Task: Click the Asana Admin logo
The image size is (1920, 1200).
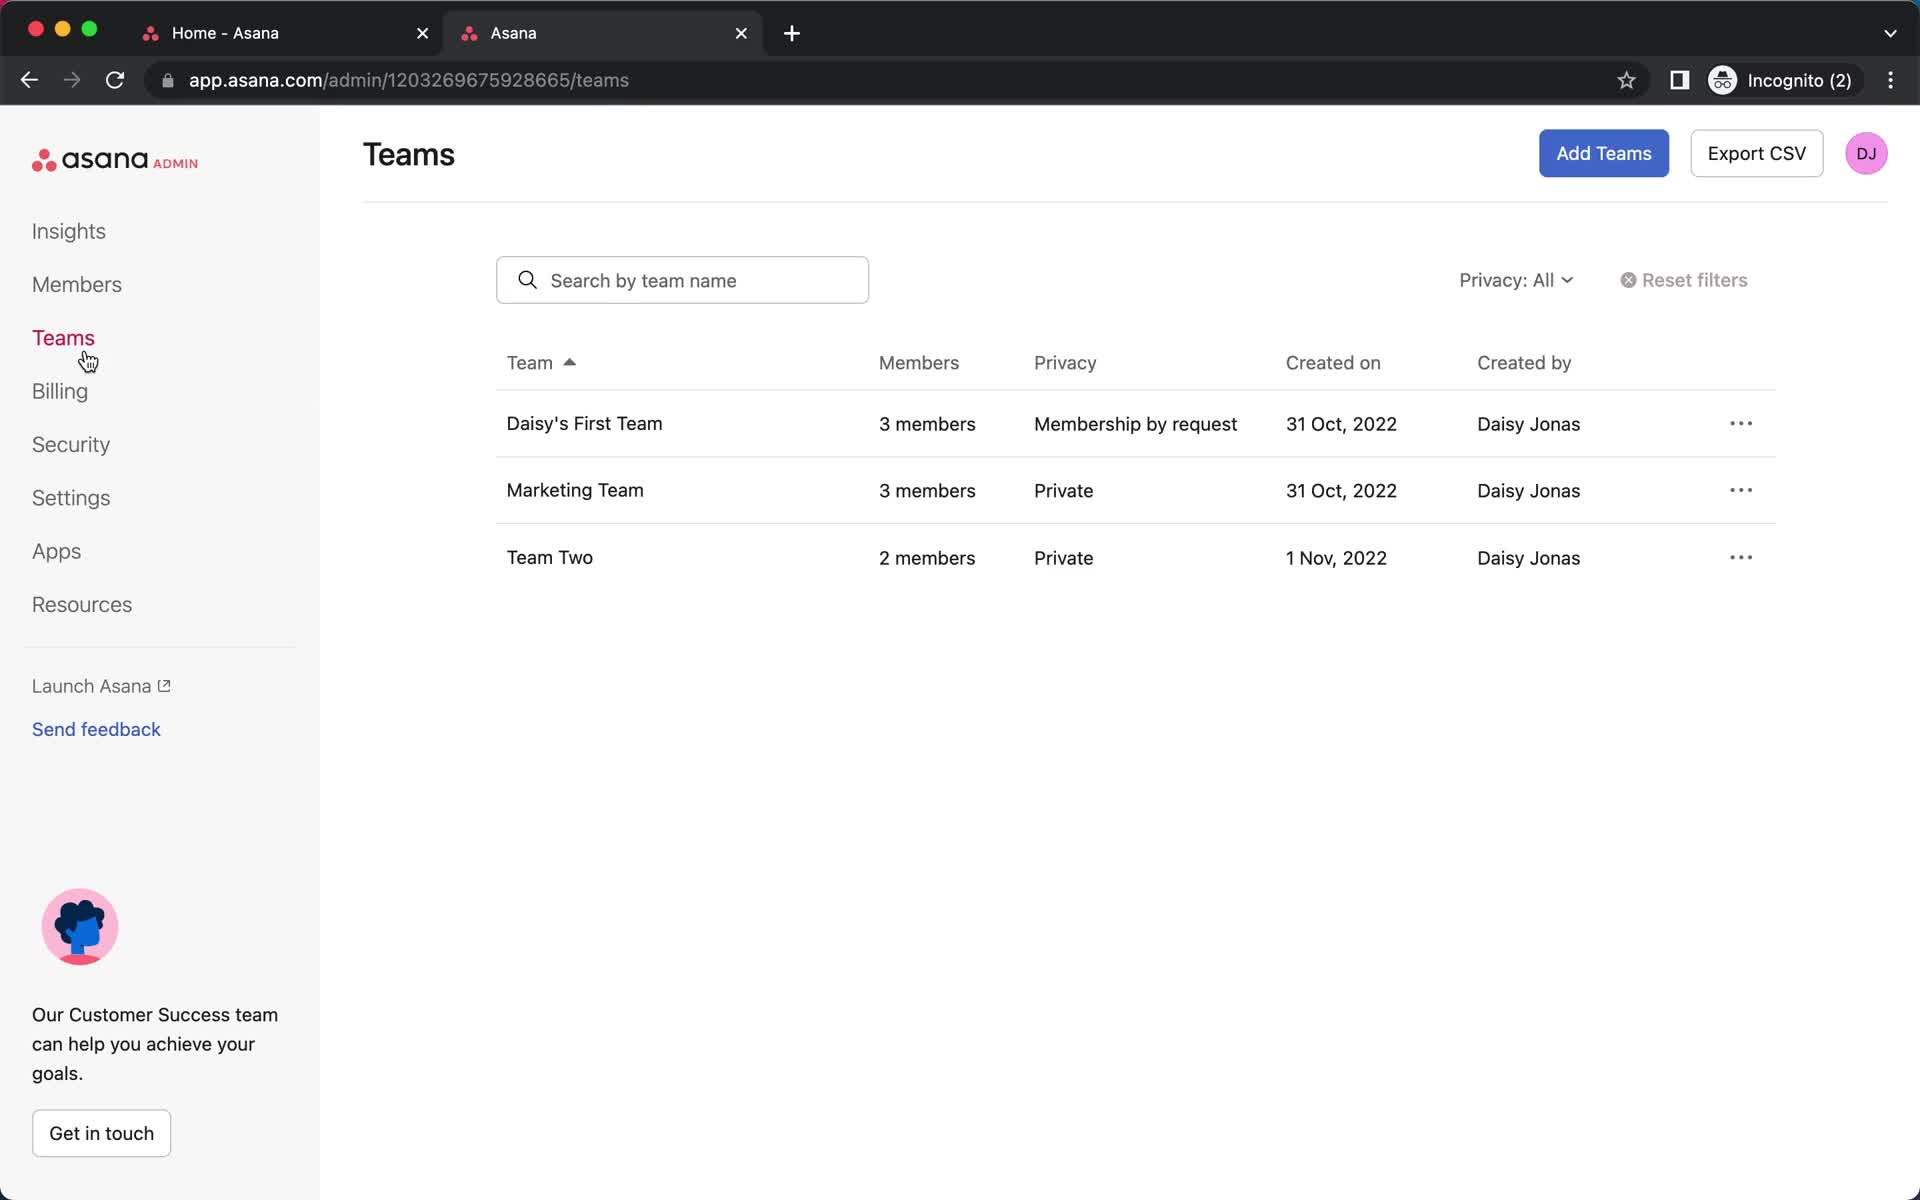Action: 114,160
